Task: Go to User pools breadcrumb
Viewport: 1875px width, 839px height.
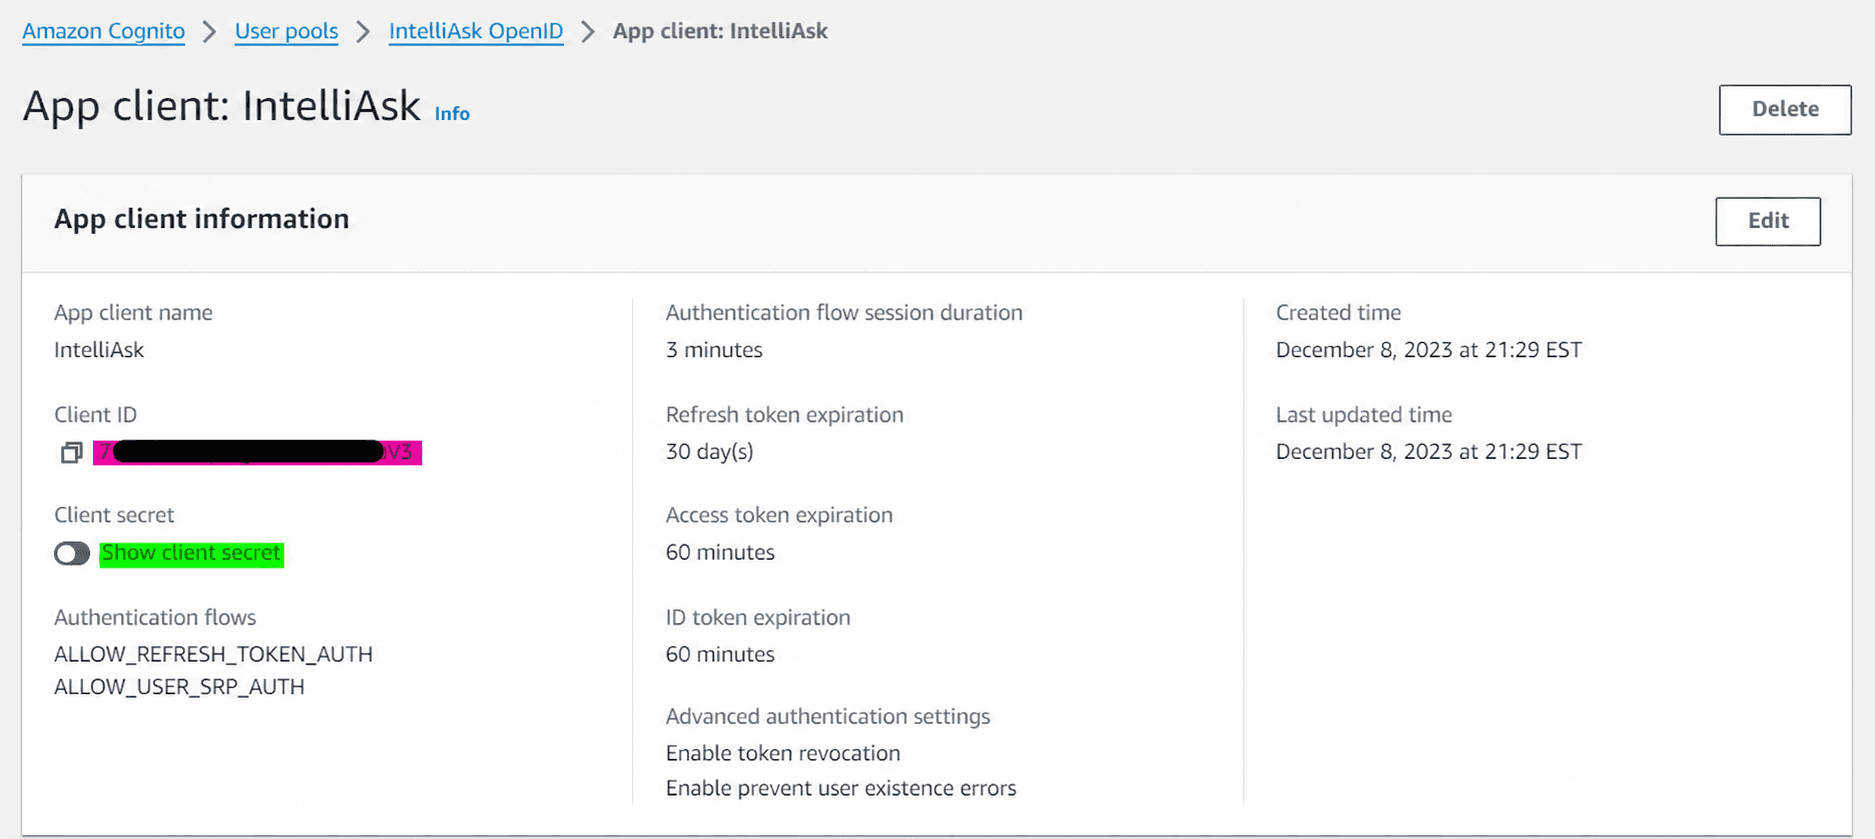Action: (x=286, y=31)
